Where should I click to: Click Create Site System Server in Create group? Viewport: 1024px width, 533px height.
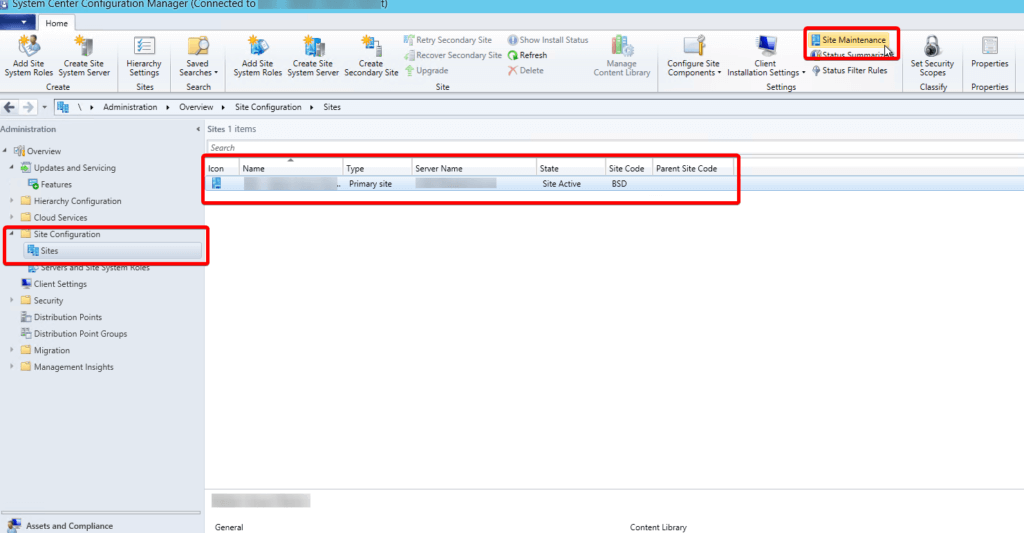(x=84, y=56)
